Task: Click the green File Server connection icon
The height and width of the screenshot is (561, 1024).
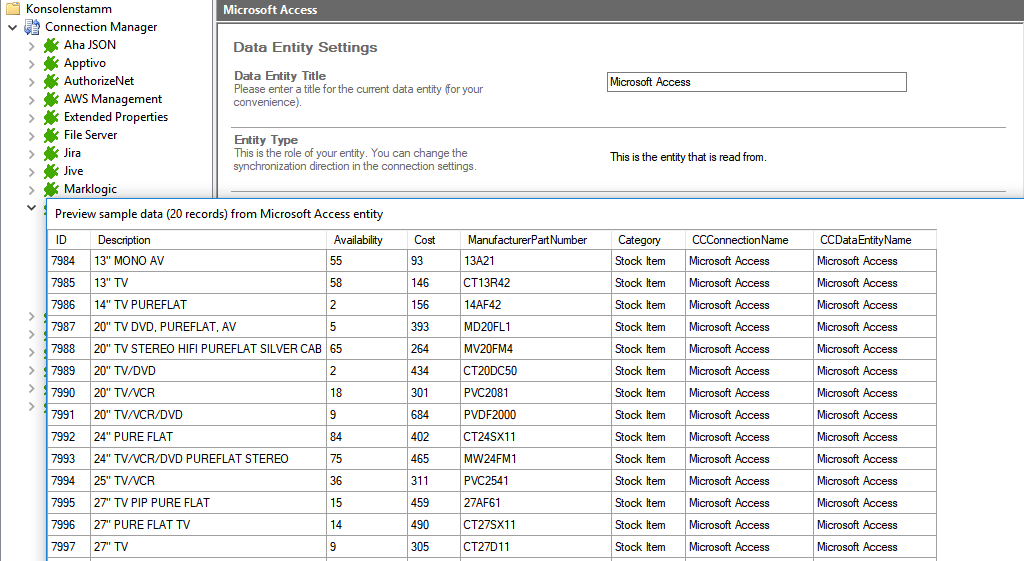Action: 51,135
